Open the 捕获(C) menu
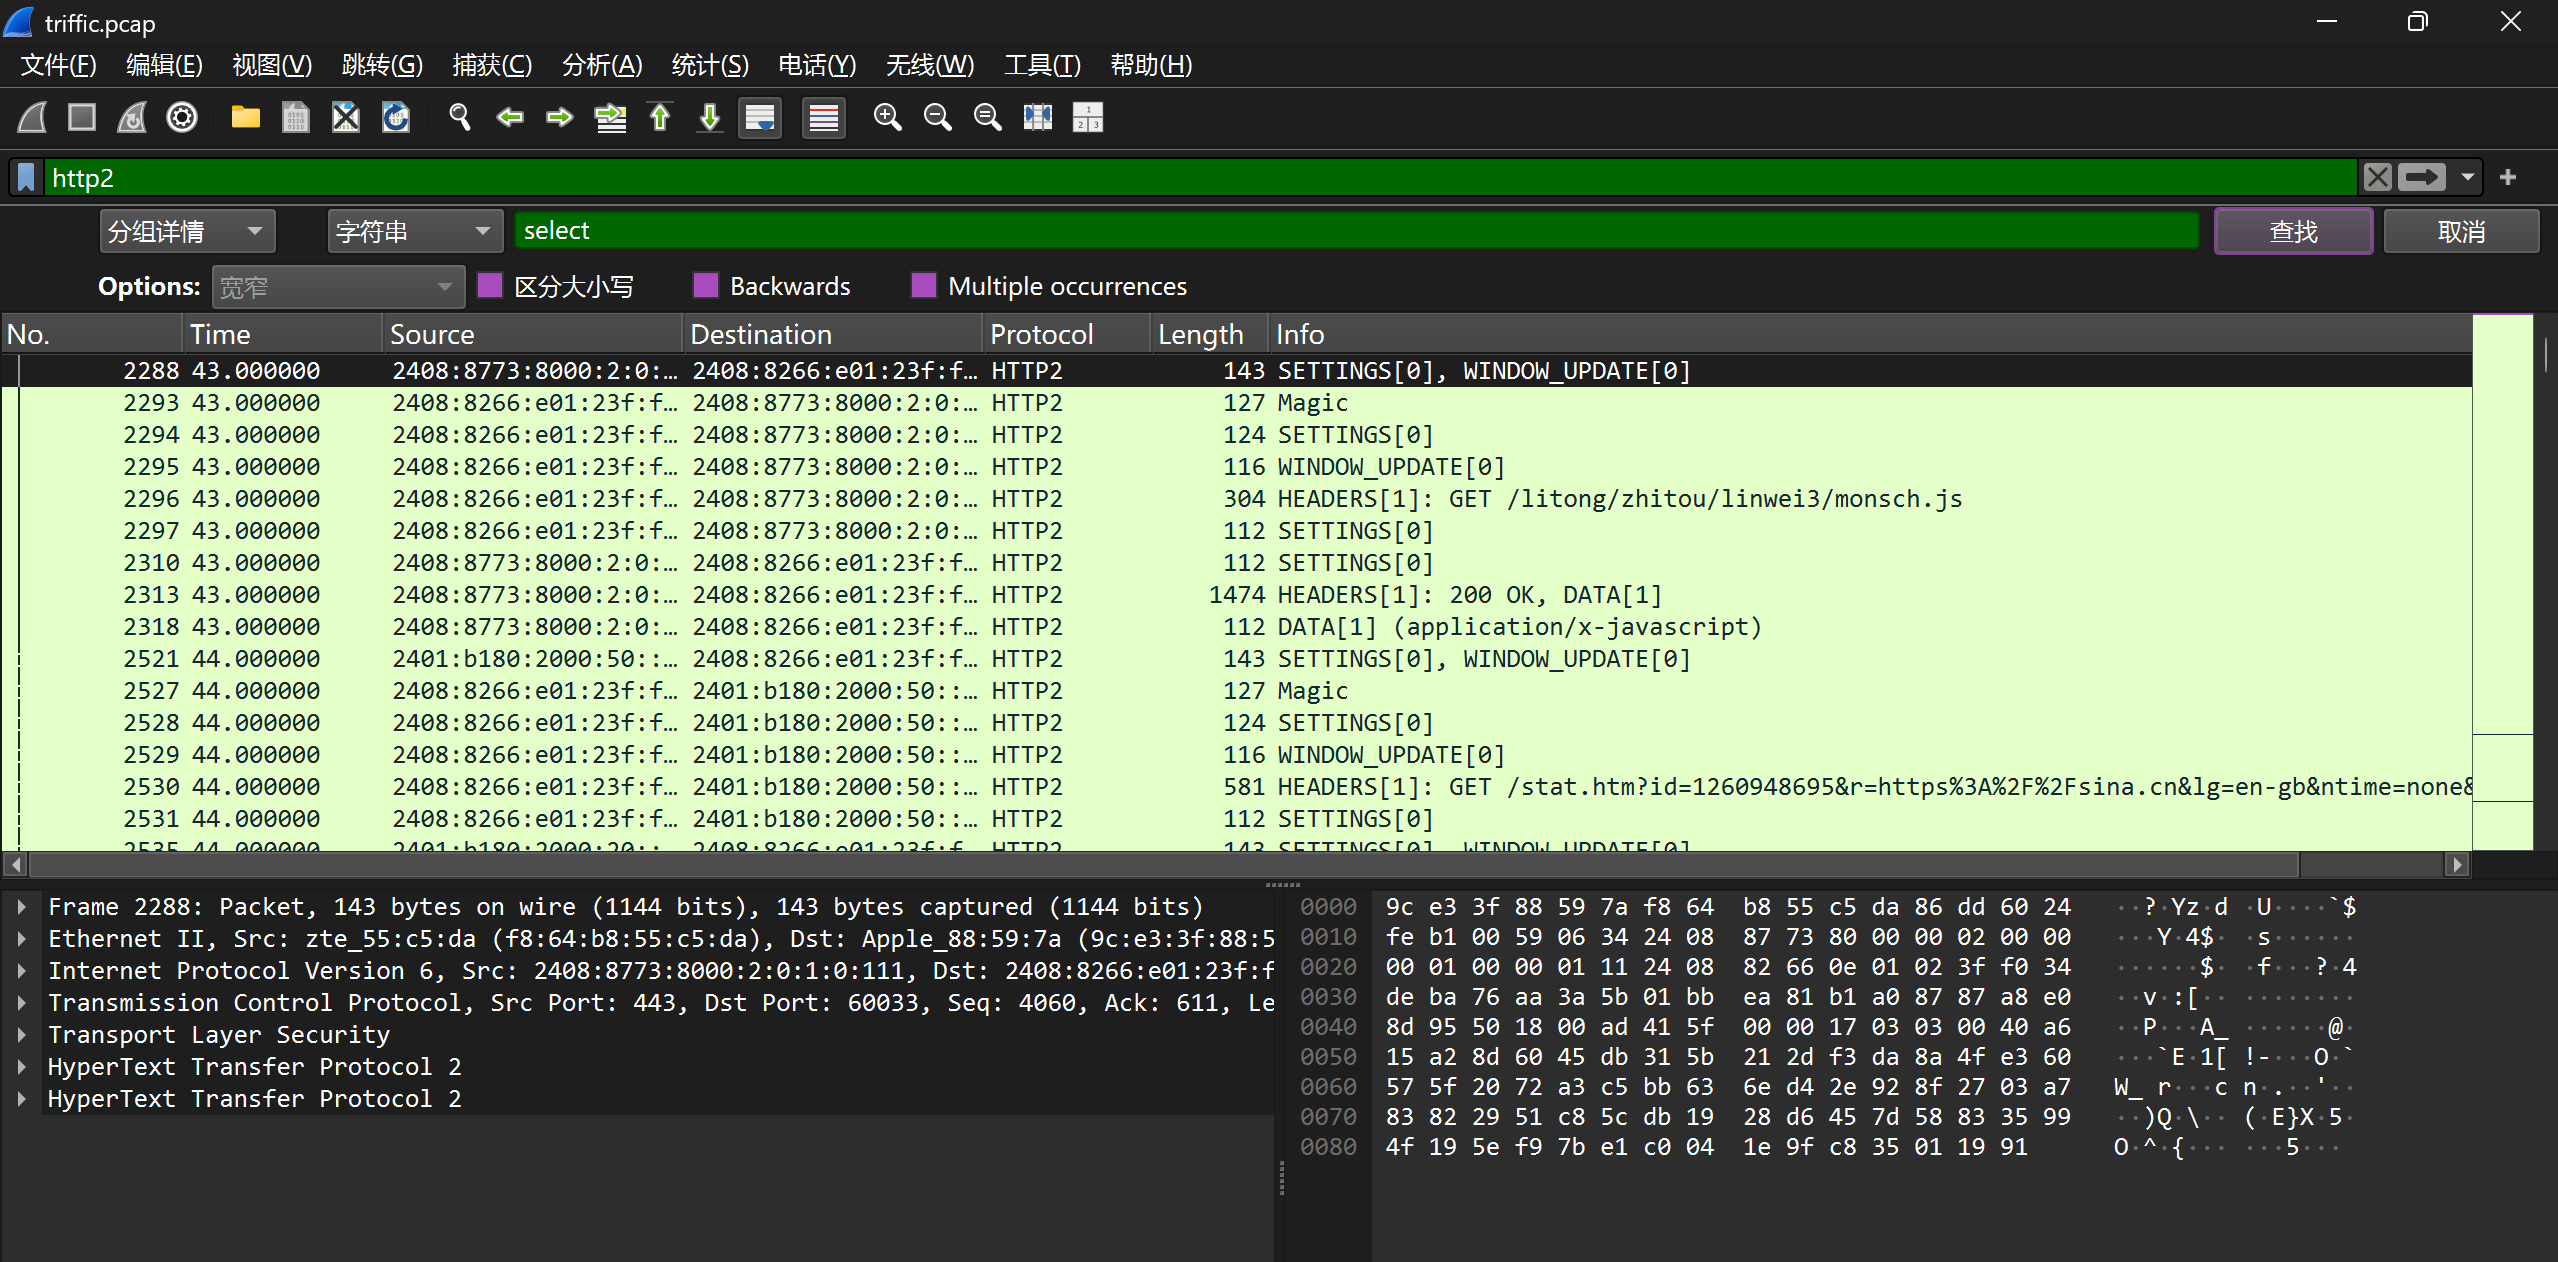This screenshot has height=1262, width=2558. [492, 65]
